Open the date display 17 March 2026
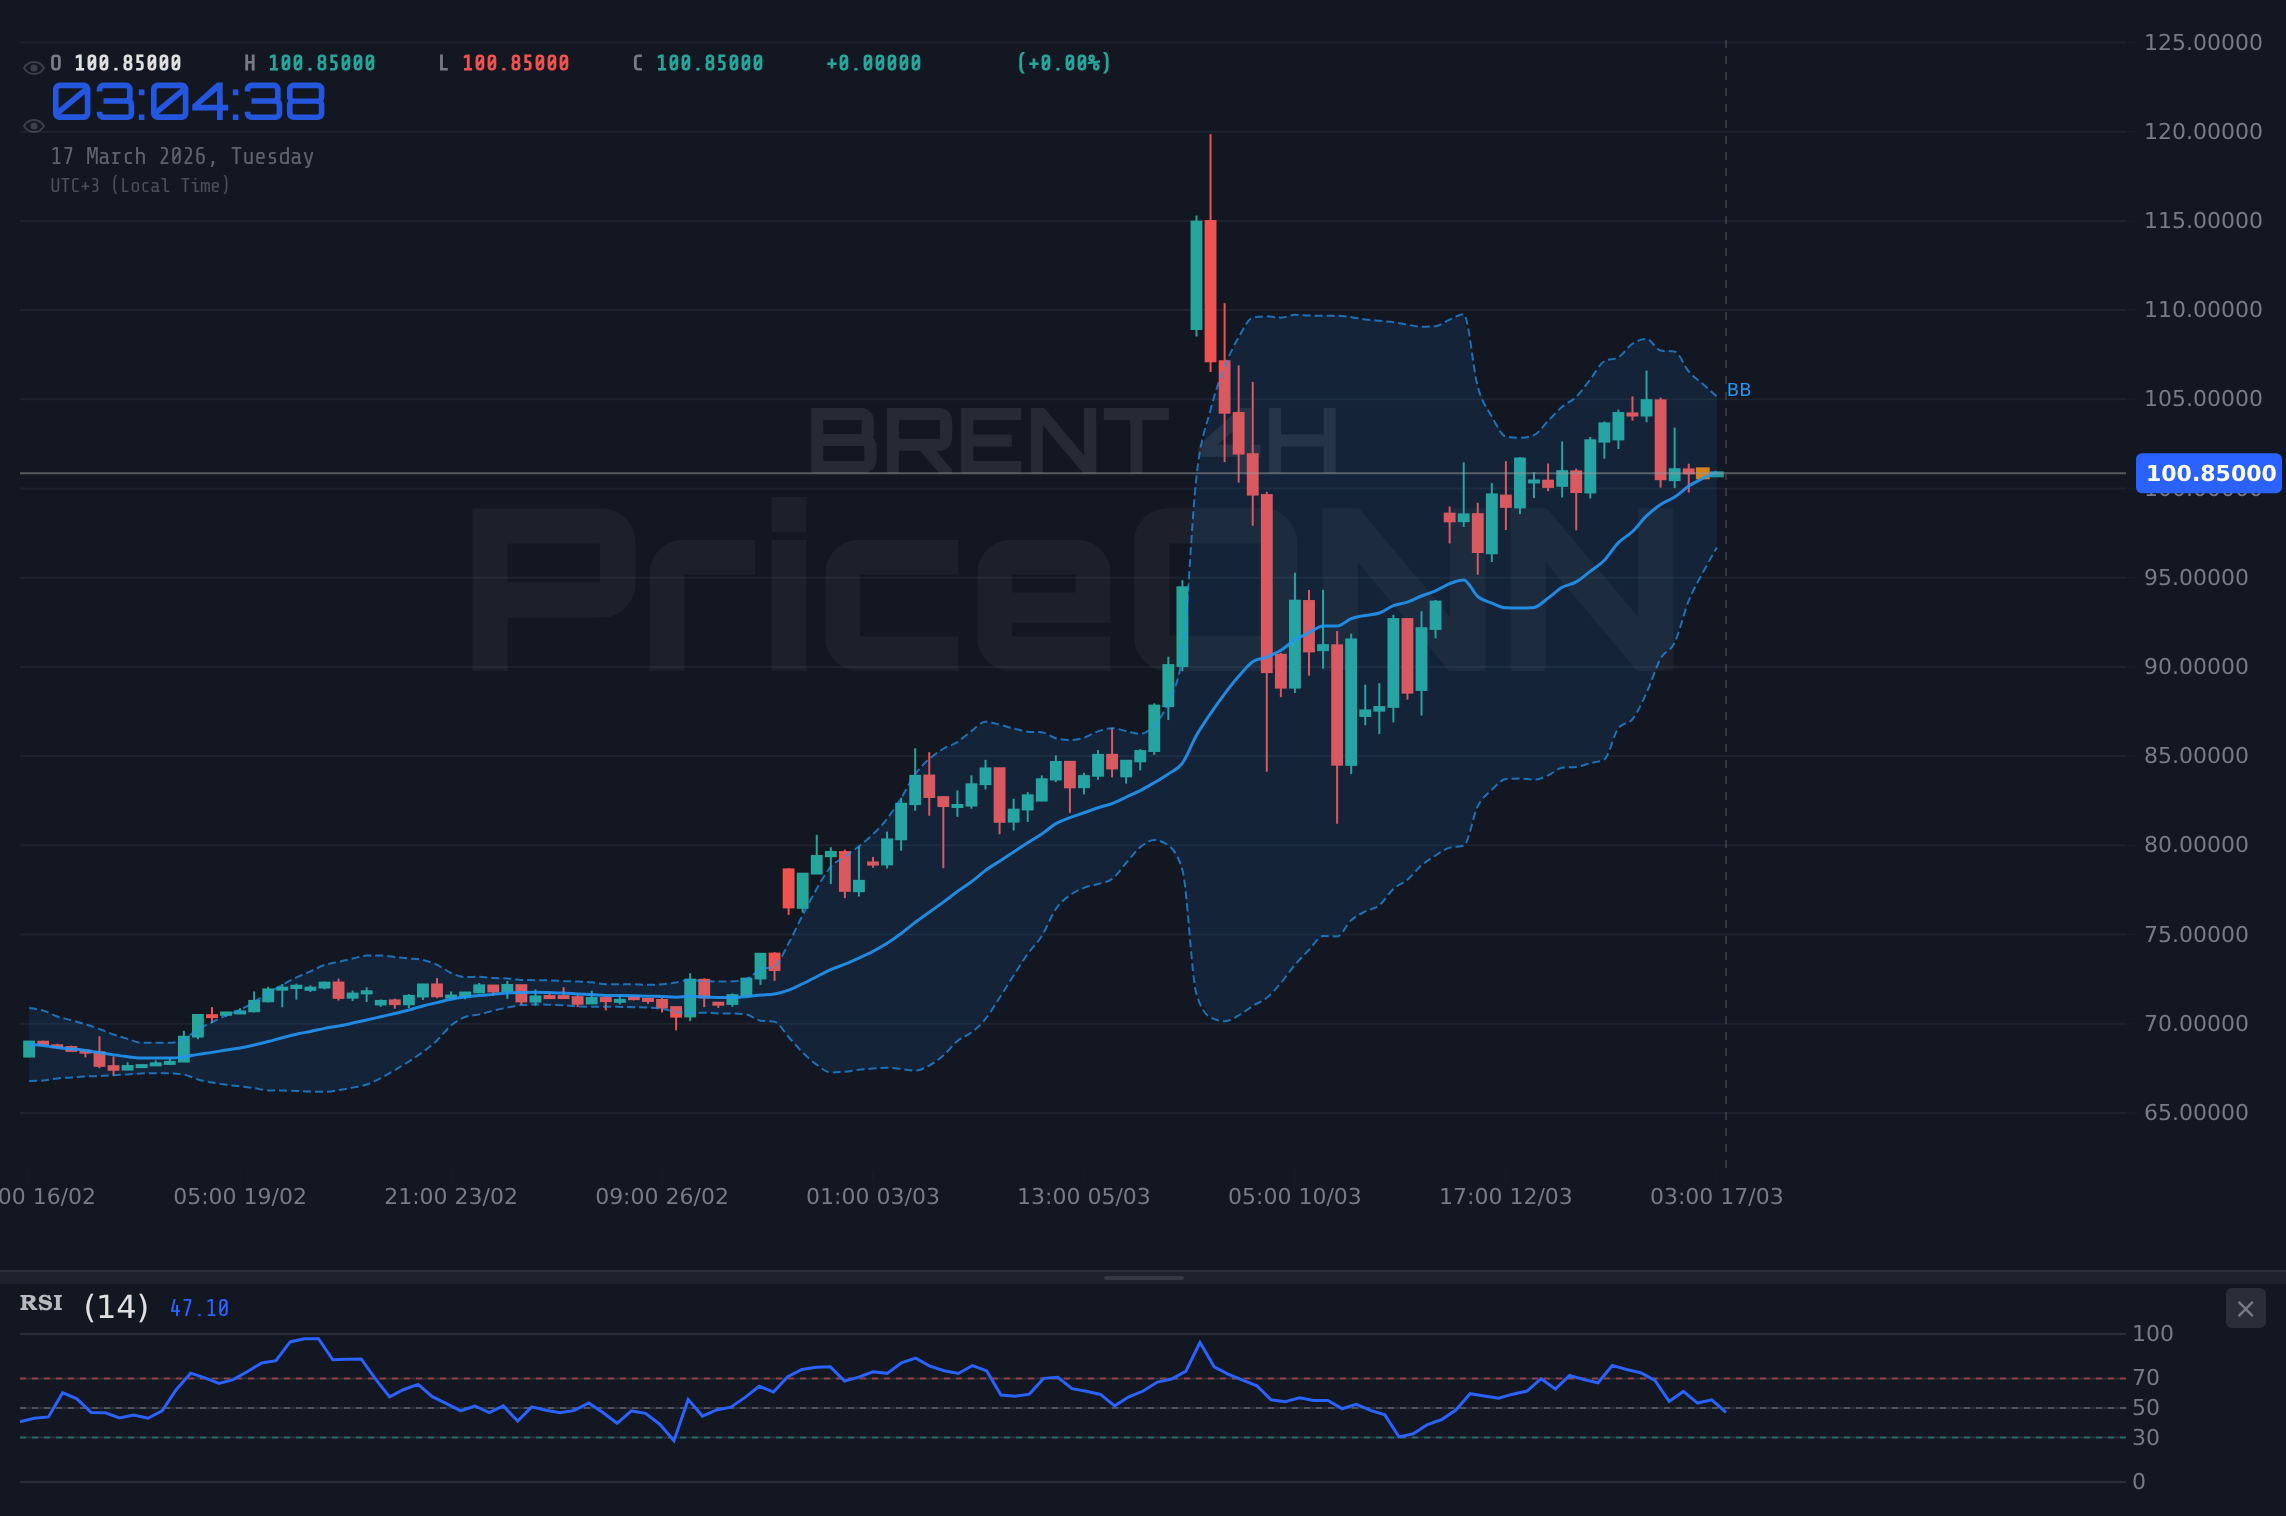This screenshot has height=1516, width=2286. pos(182,156)
